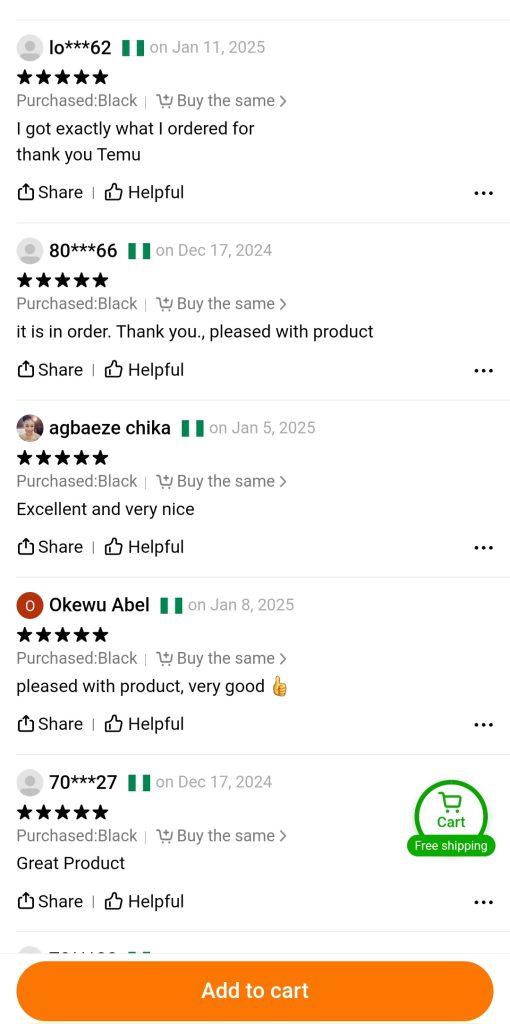Expand Buy the same on Okewu Abel's review

(221, 658)
